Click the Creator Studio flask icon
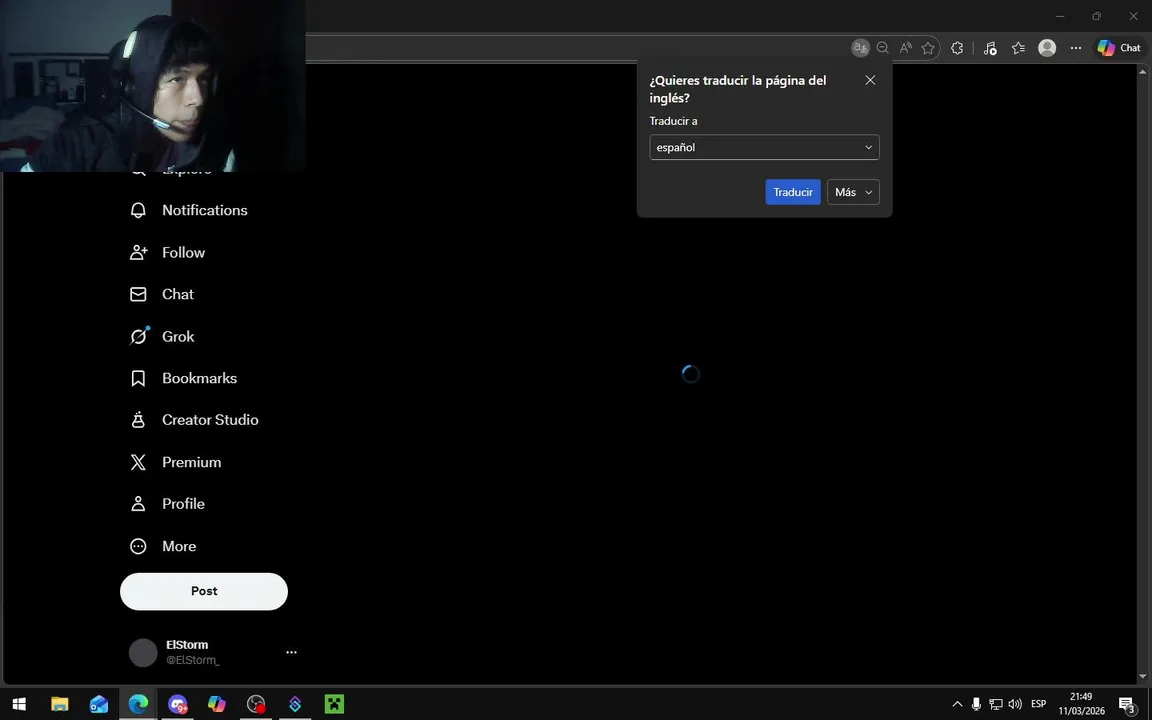Screen dimensions: 1152x720 tap(138, 420)
